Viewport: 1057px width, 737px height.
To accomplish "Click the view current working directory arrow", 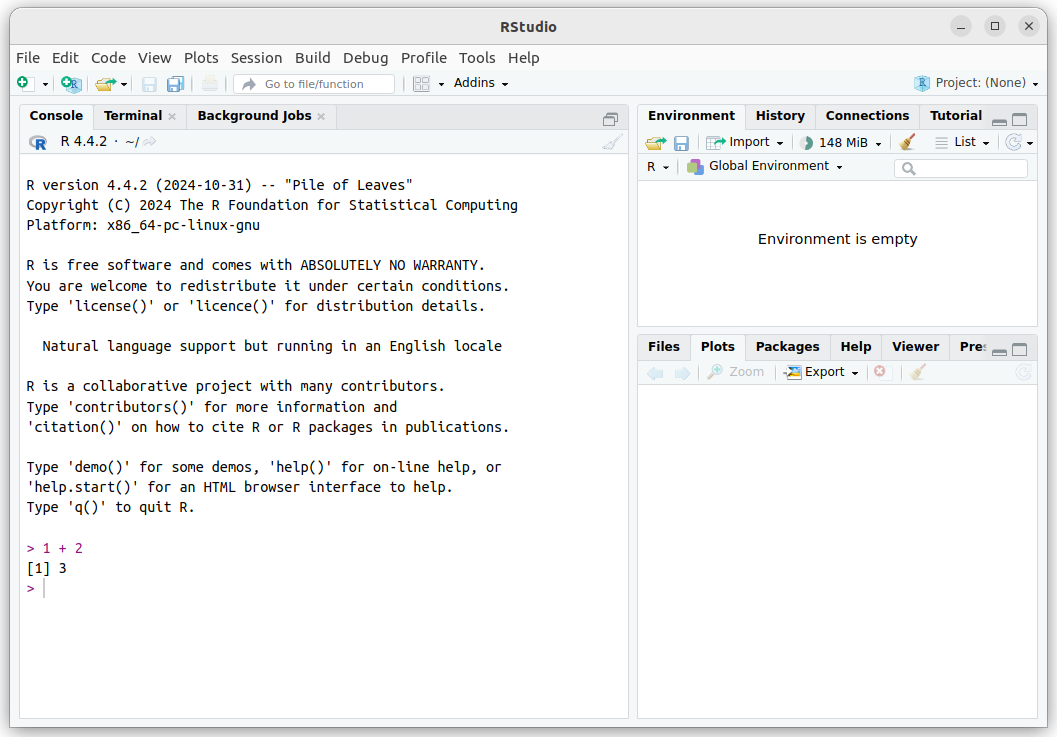I will (150, 142).
